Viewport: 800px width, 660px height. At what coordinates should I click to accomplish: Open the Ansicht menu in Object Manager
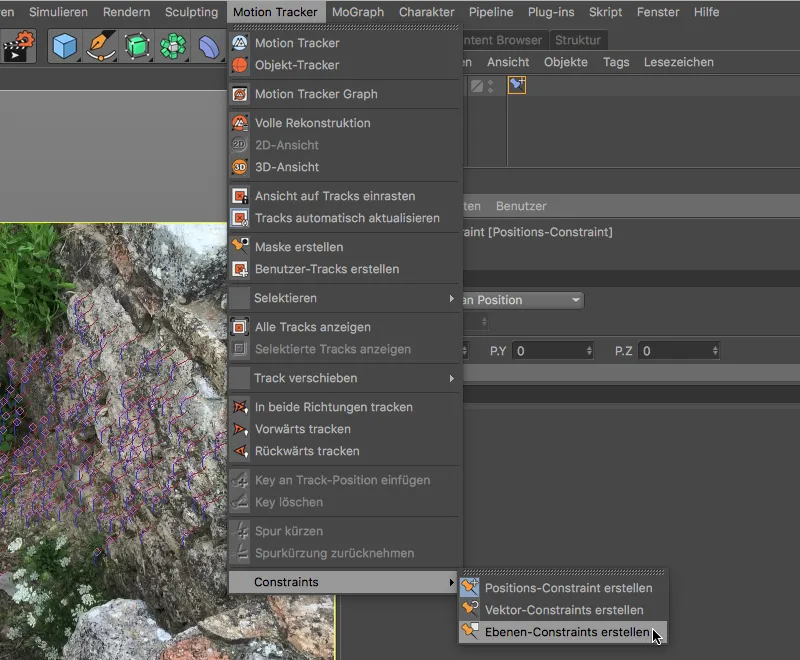point(508,62)
